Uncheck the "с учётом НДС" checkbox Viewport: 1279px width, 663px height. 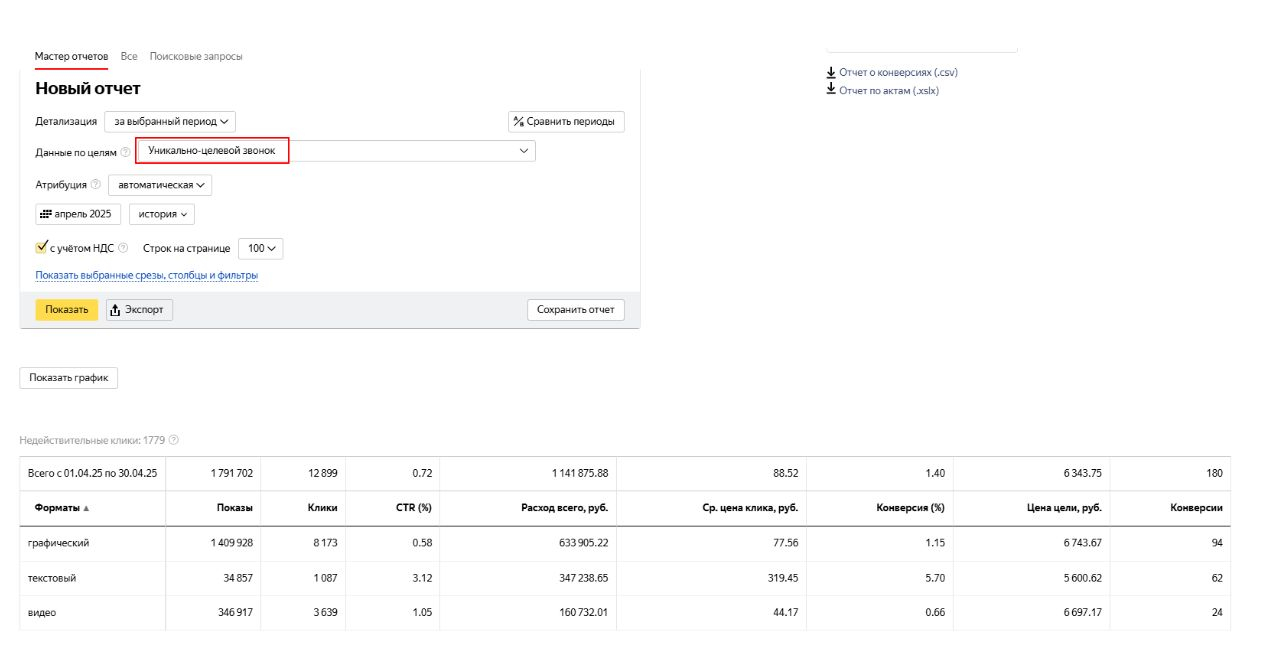click(x=42, y=247)
